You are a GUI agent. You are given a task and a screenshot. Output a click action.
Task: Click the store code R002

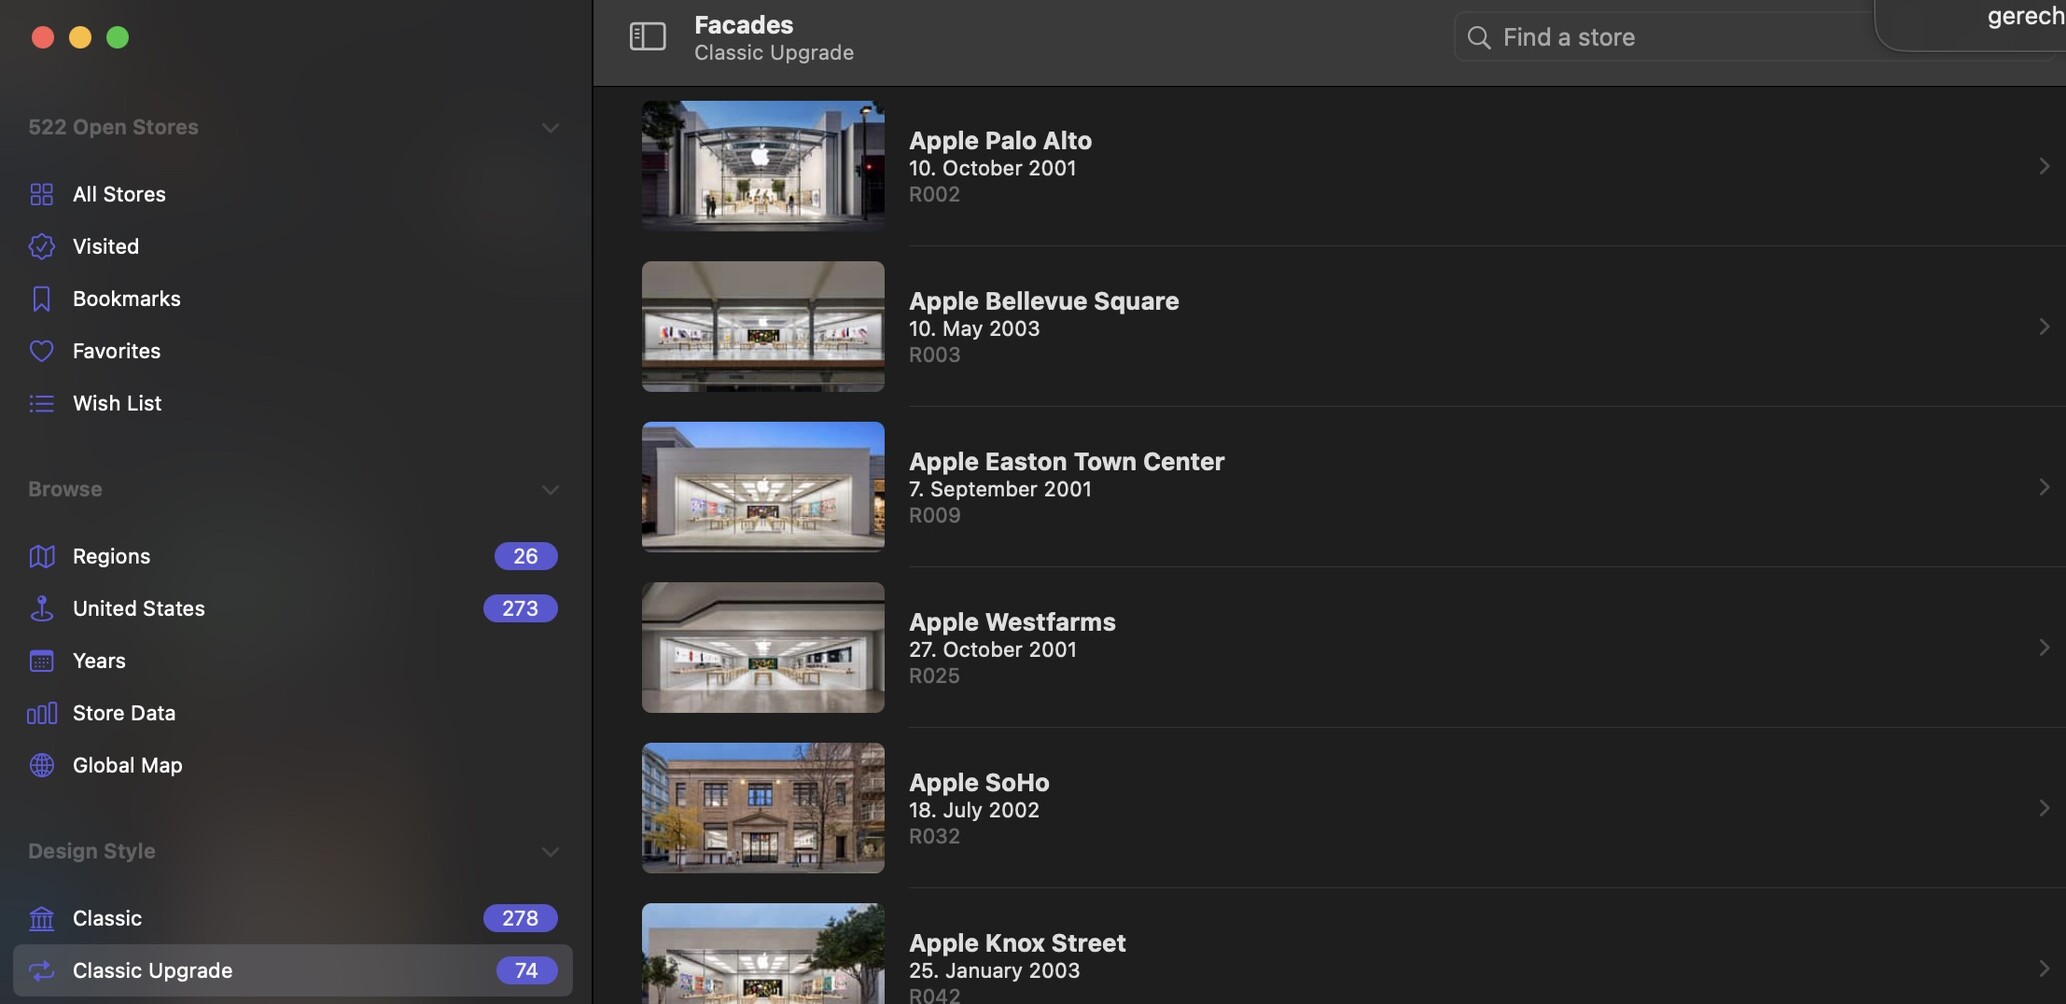click(x=934, y=194)
